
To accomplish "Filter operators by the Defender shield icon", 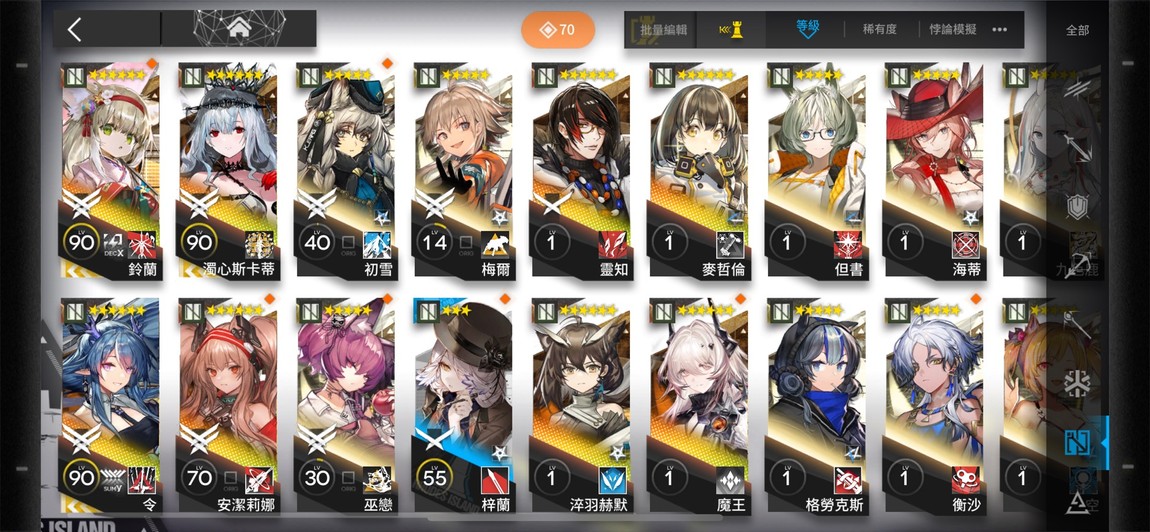I will (x=1077, y=208).
